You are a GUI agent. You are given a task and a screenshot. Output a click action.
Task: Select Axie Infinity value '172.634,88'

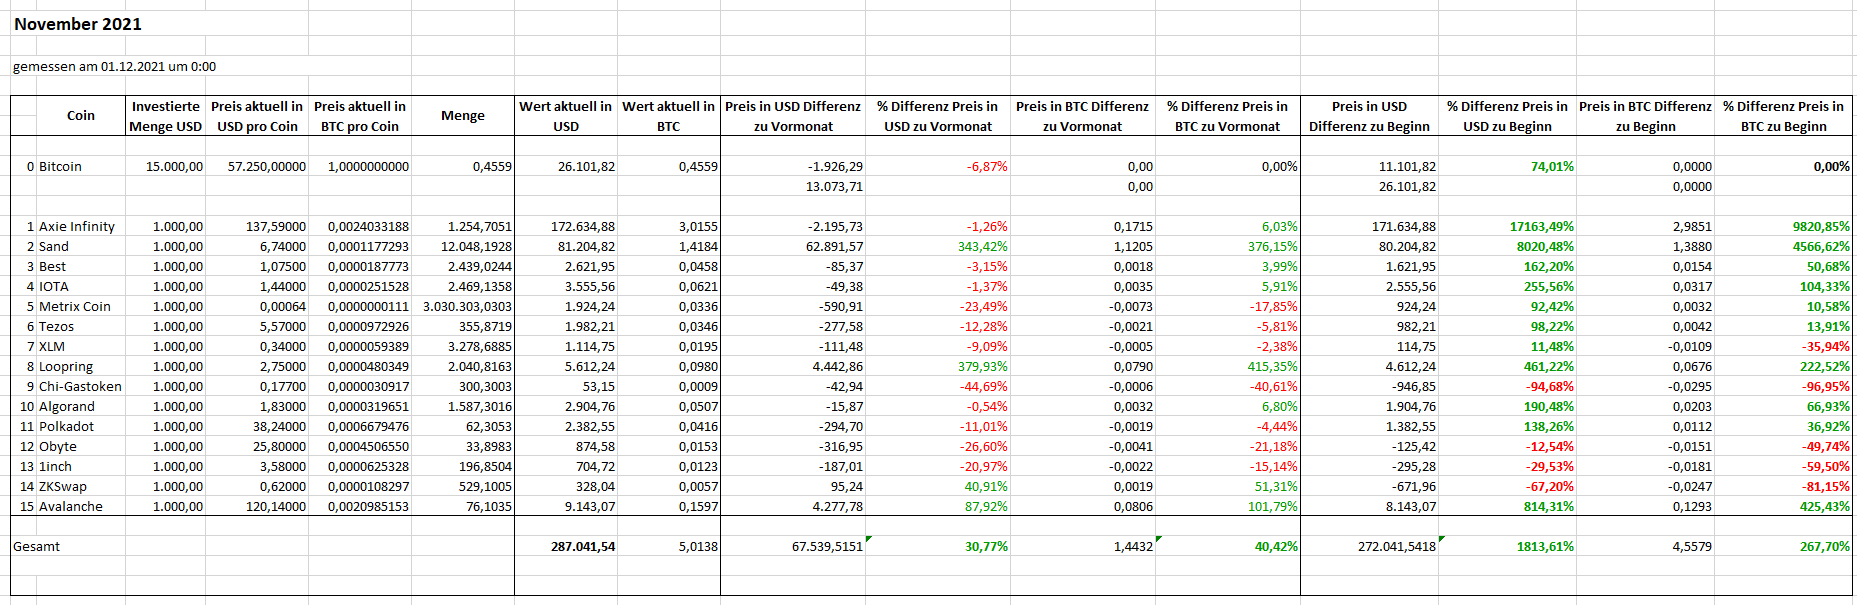pos(583,227)
